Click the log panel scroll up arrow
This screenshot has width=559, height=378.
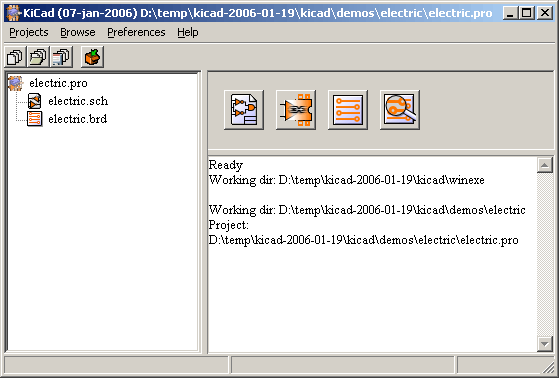click(544, 165)
